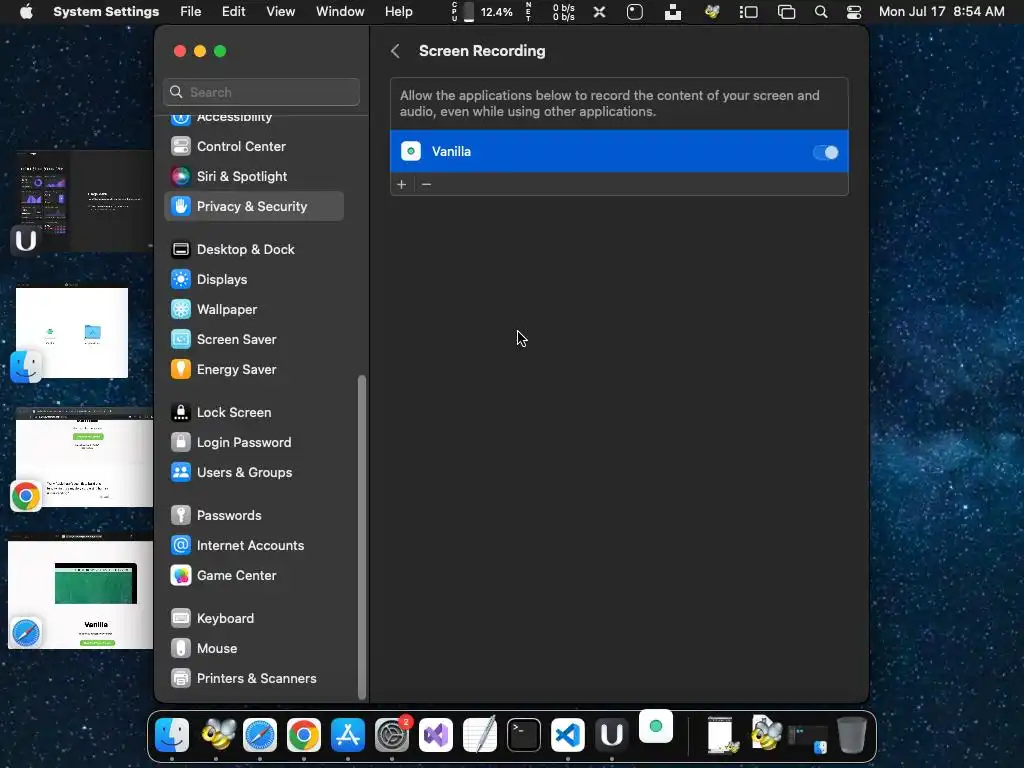Open Lock Screen settings icon
The height and width of the screenshot is (768, 1024).
(181, 413)
